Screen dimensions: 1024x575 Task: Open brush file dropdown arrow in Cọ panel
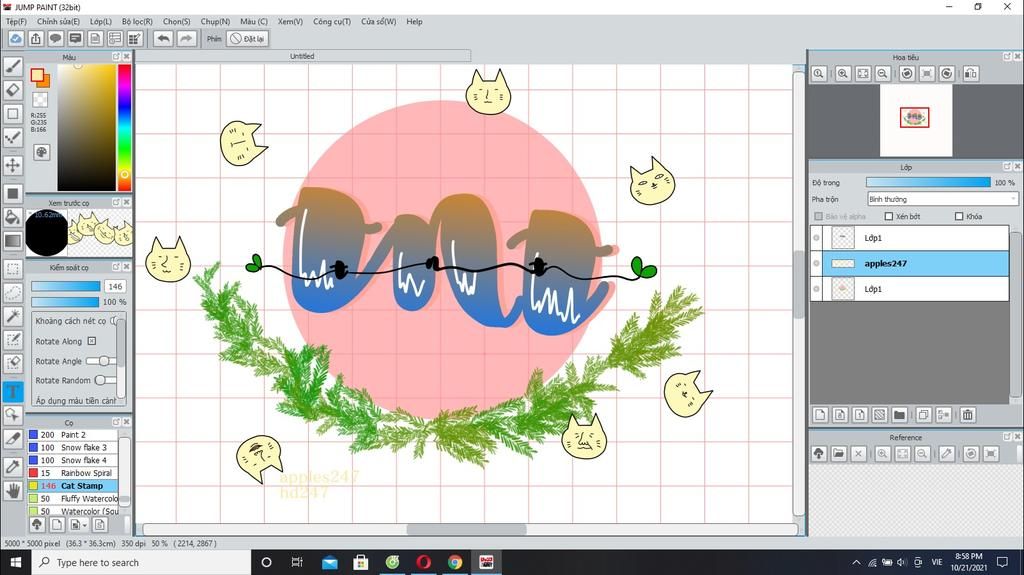pos(85,525)
